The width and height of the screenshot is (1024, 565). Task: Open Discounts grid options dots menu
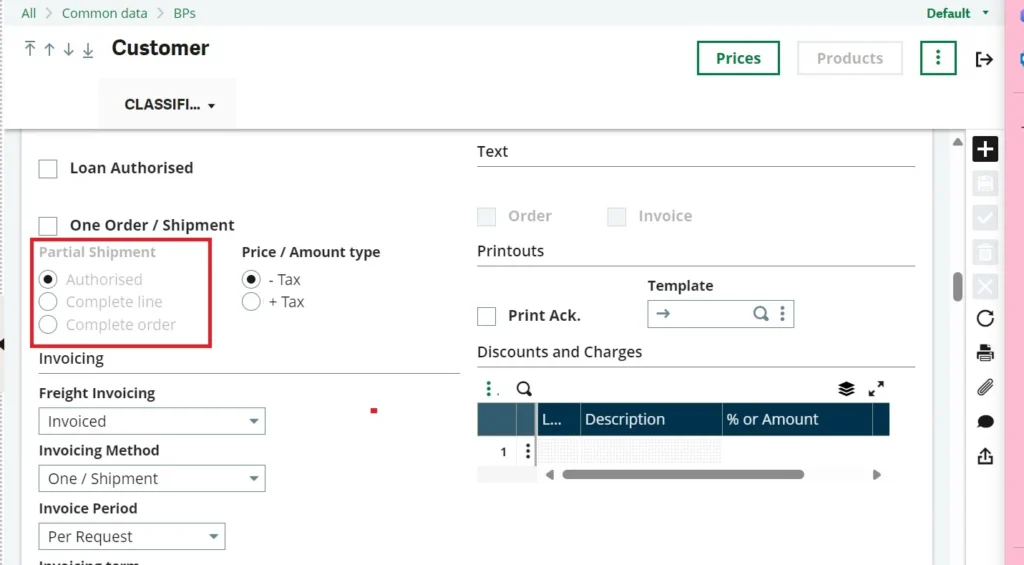tap(490, 389)
